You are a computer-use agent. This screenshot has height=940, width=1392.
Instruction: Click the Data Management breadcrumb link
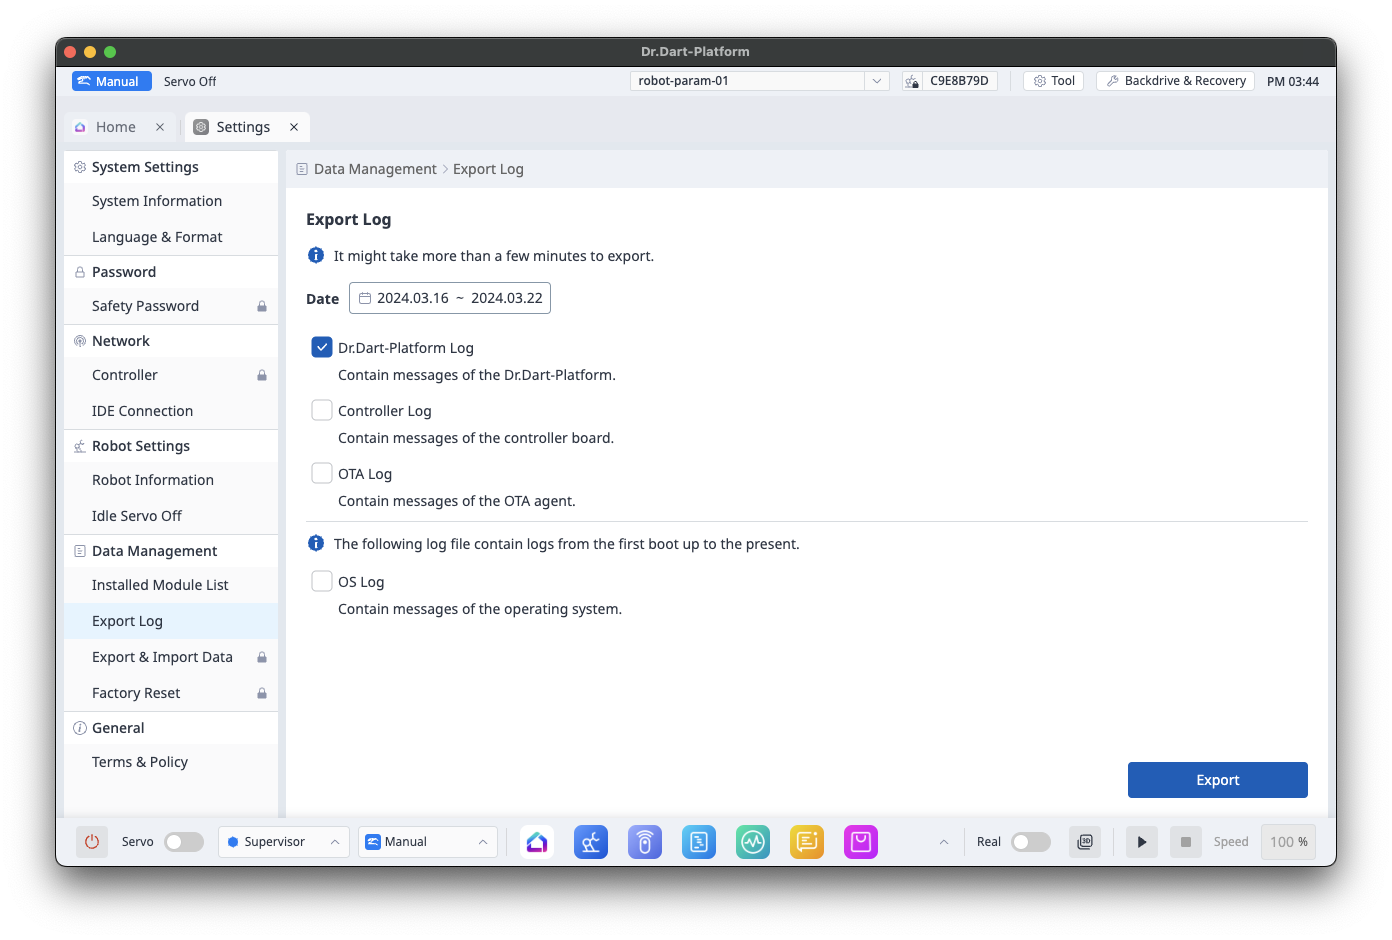coord(375,169)
